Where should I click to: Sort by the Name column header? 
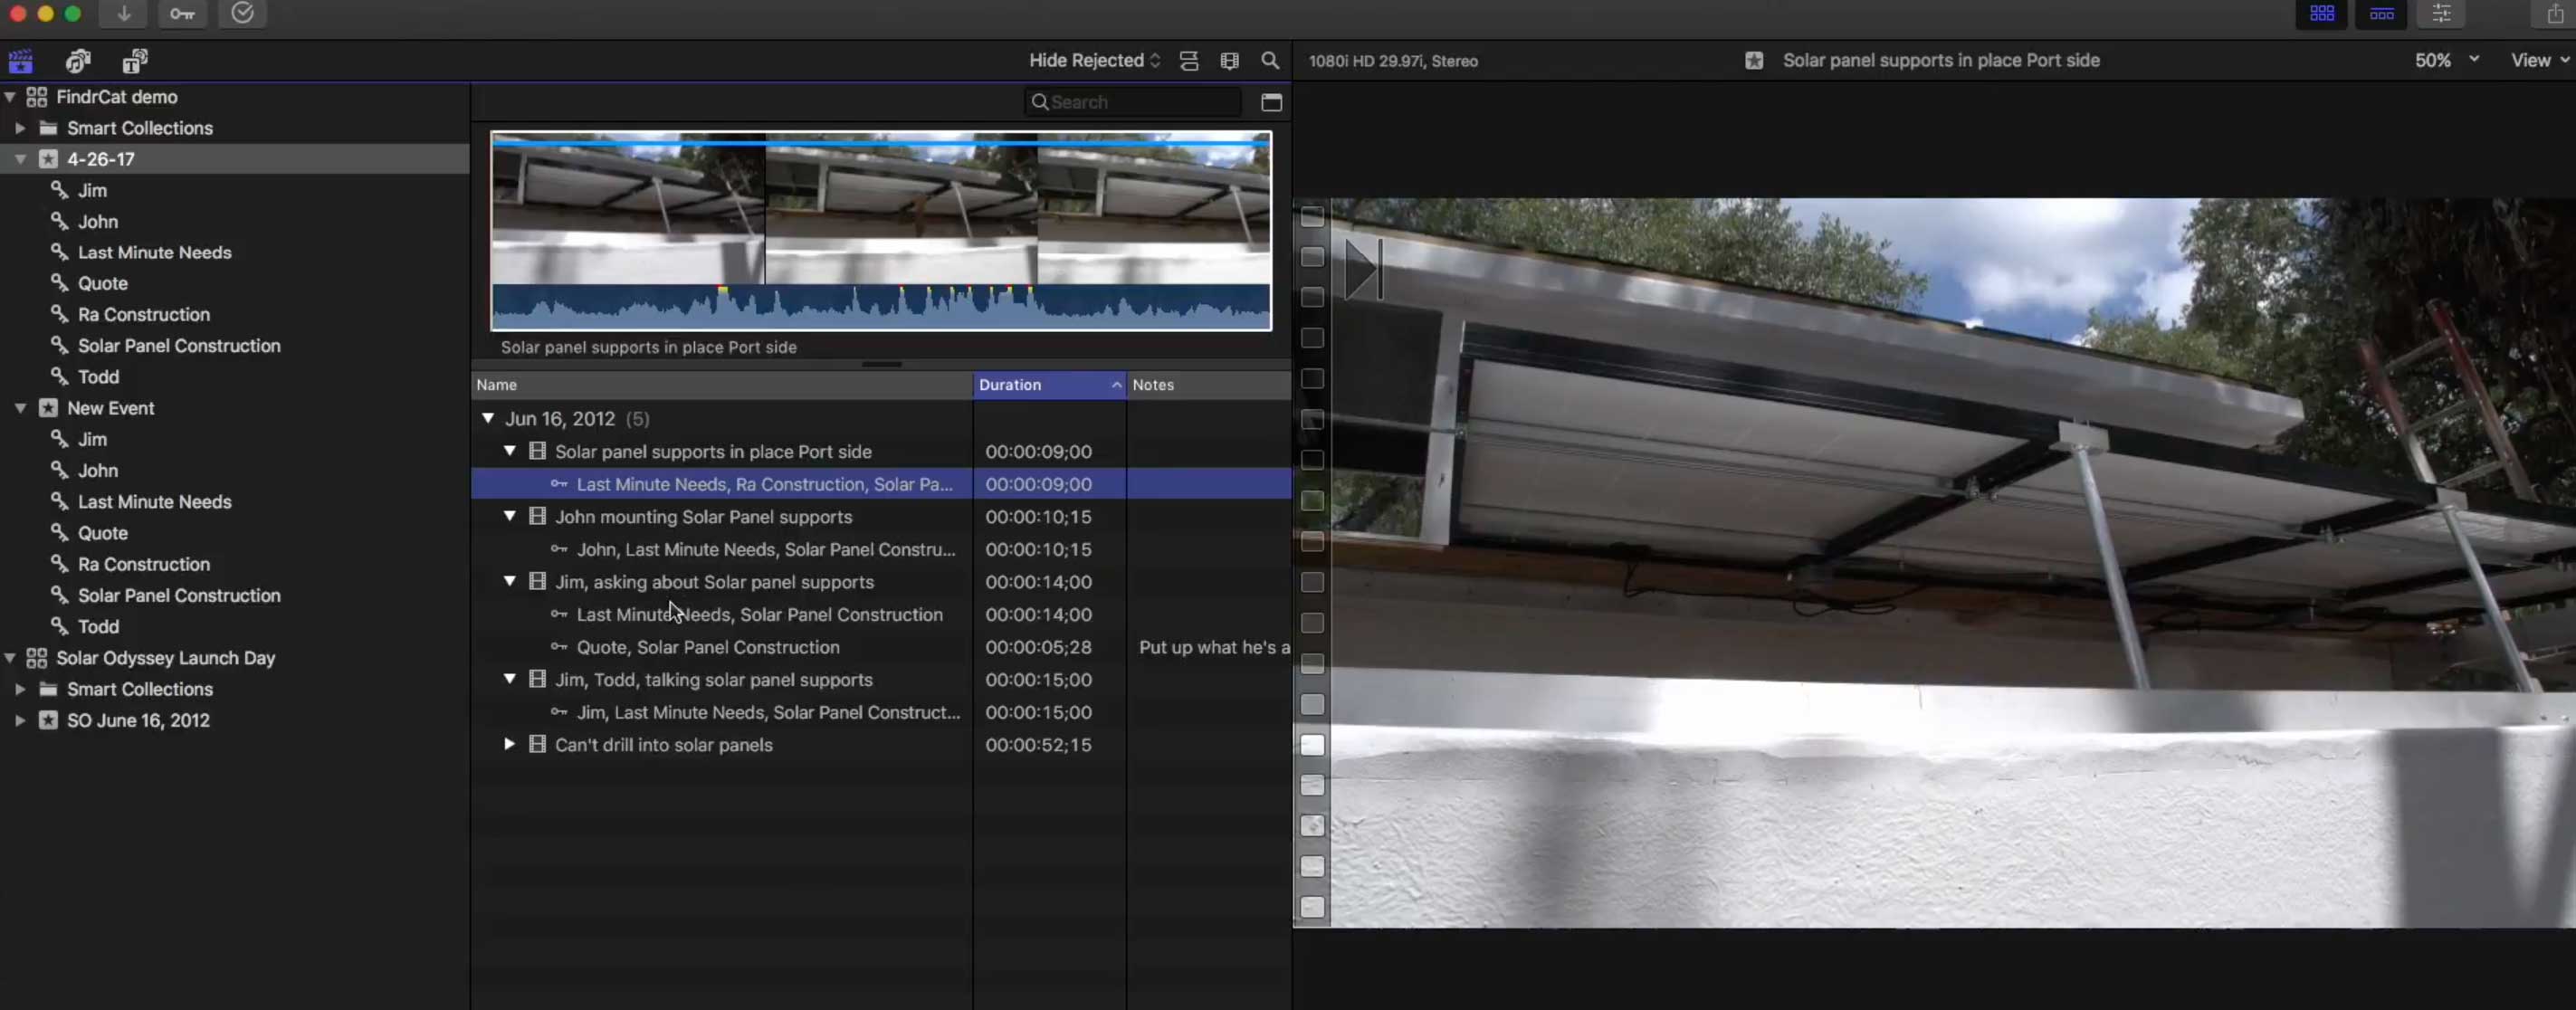(722, 385)
